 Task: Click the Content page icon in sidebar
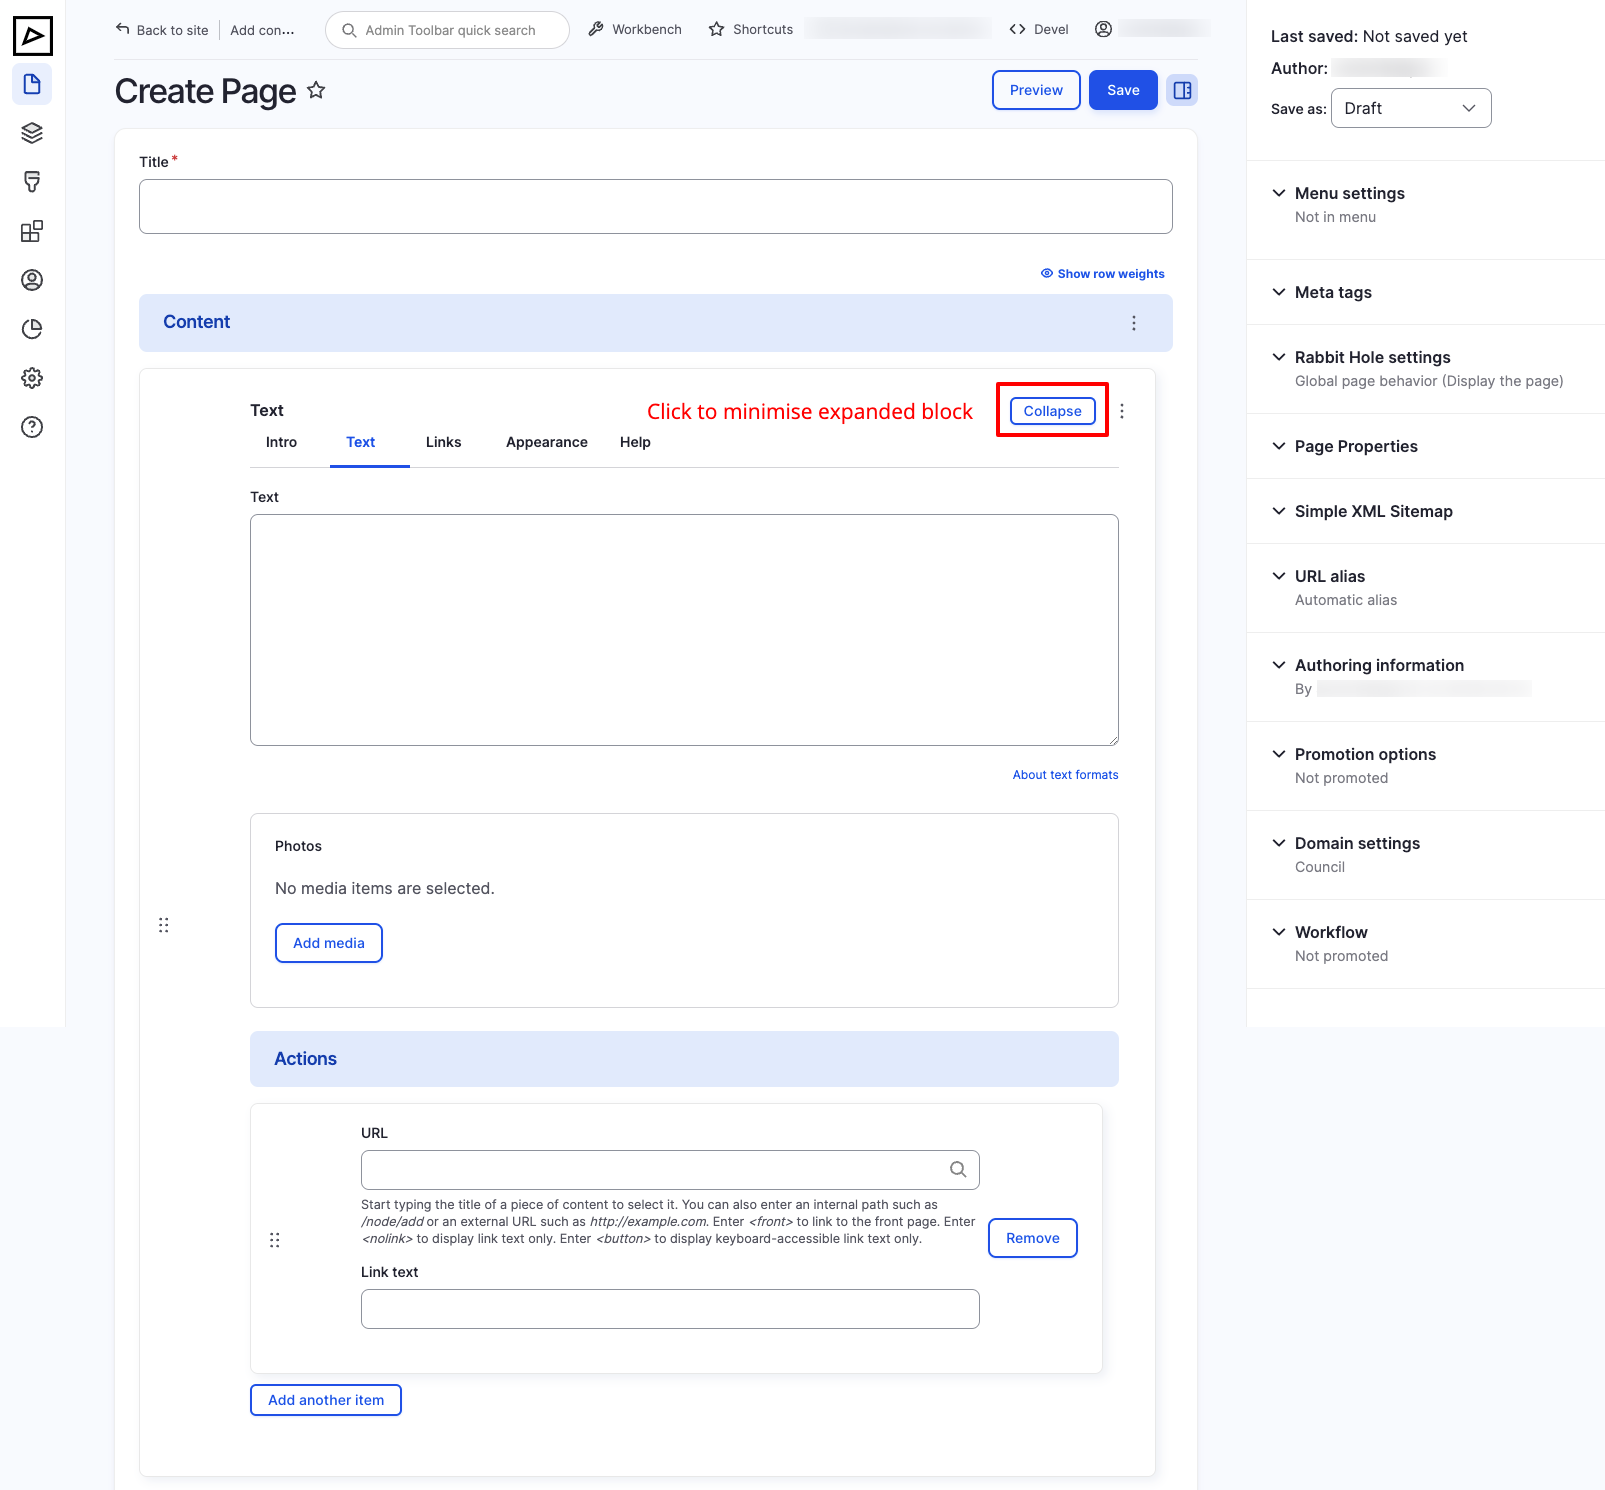click(32, 84)
